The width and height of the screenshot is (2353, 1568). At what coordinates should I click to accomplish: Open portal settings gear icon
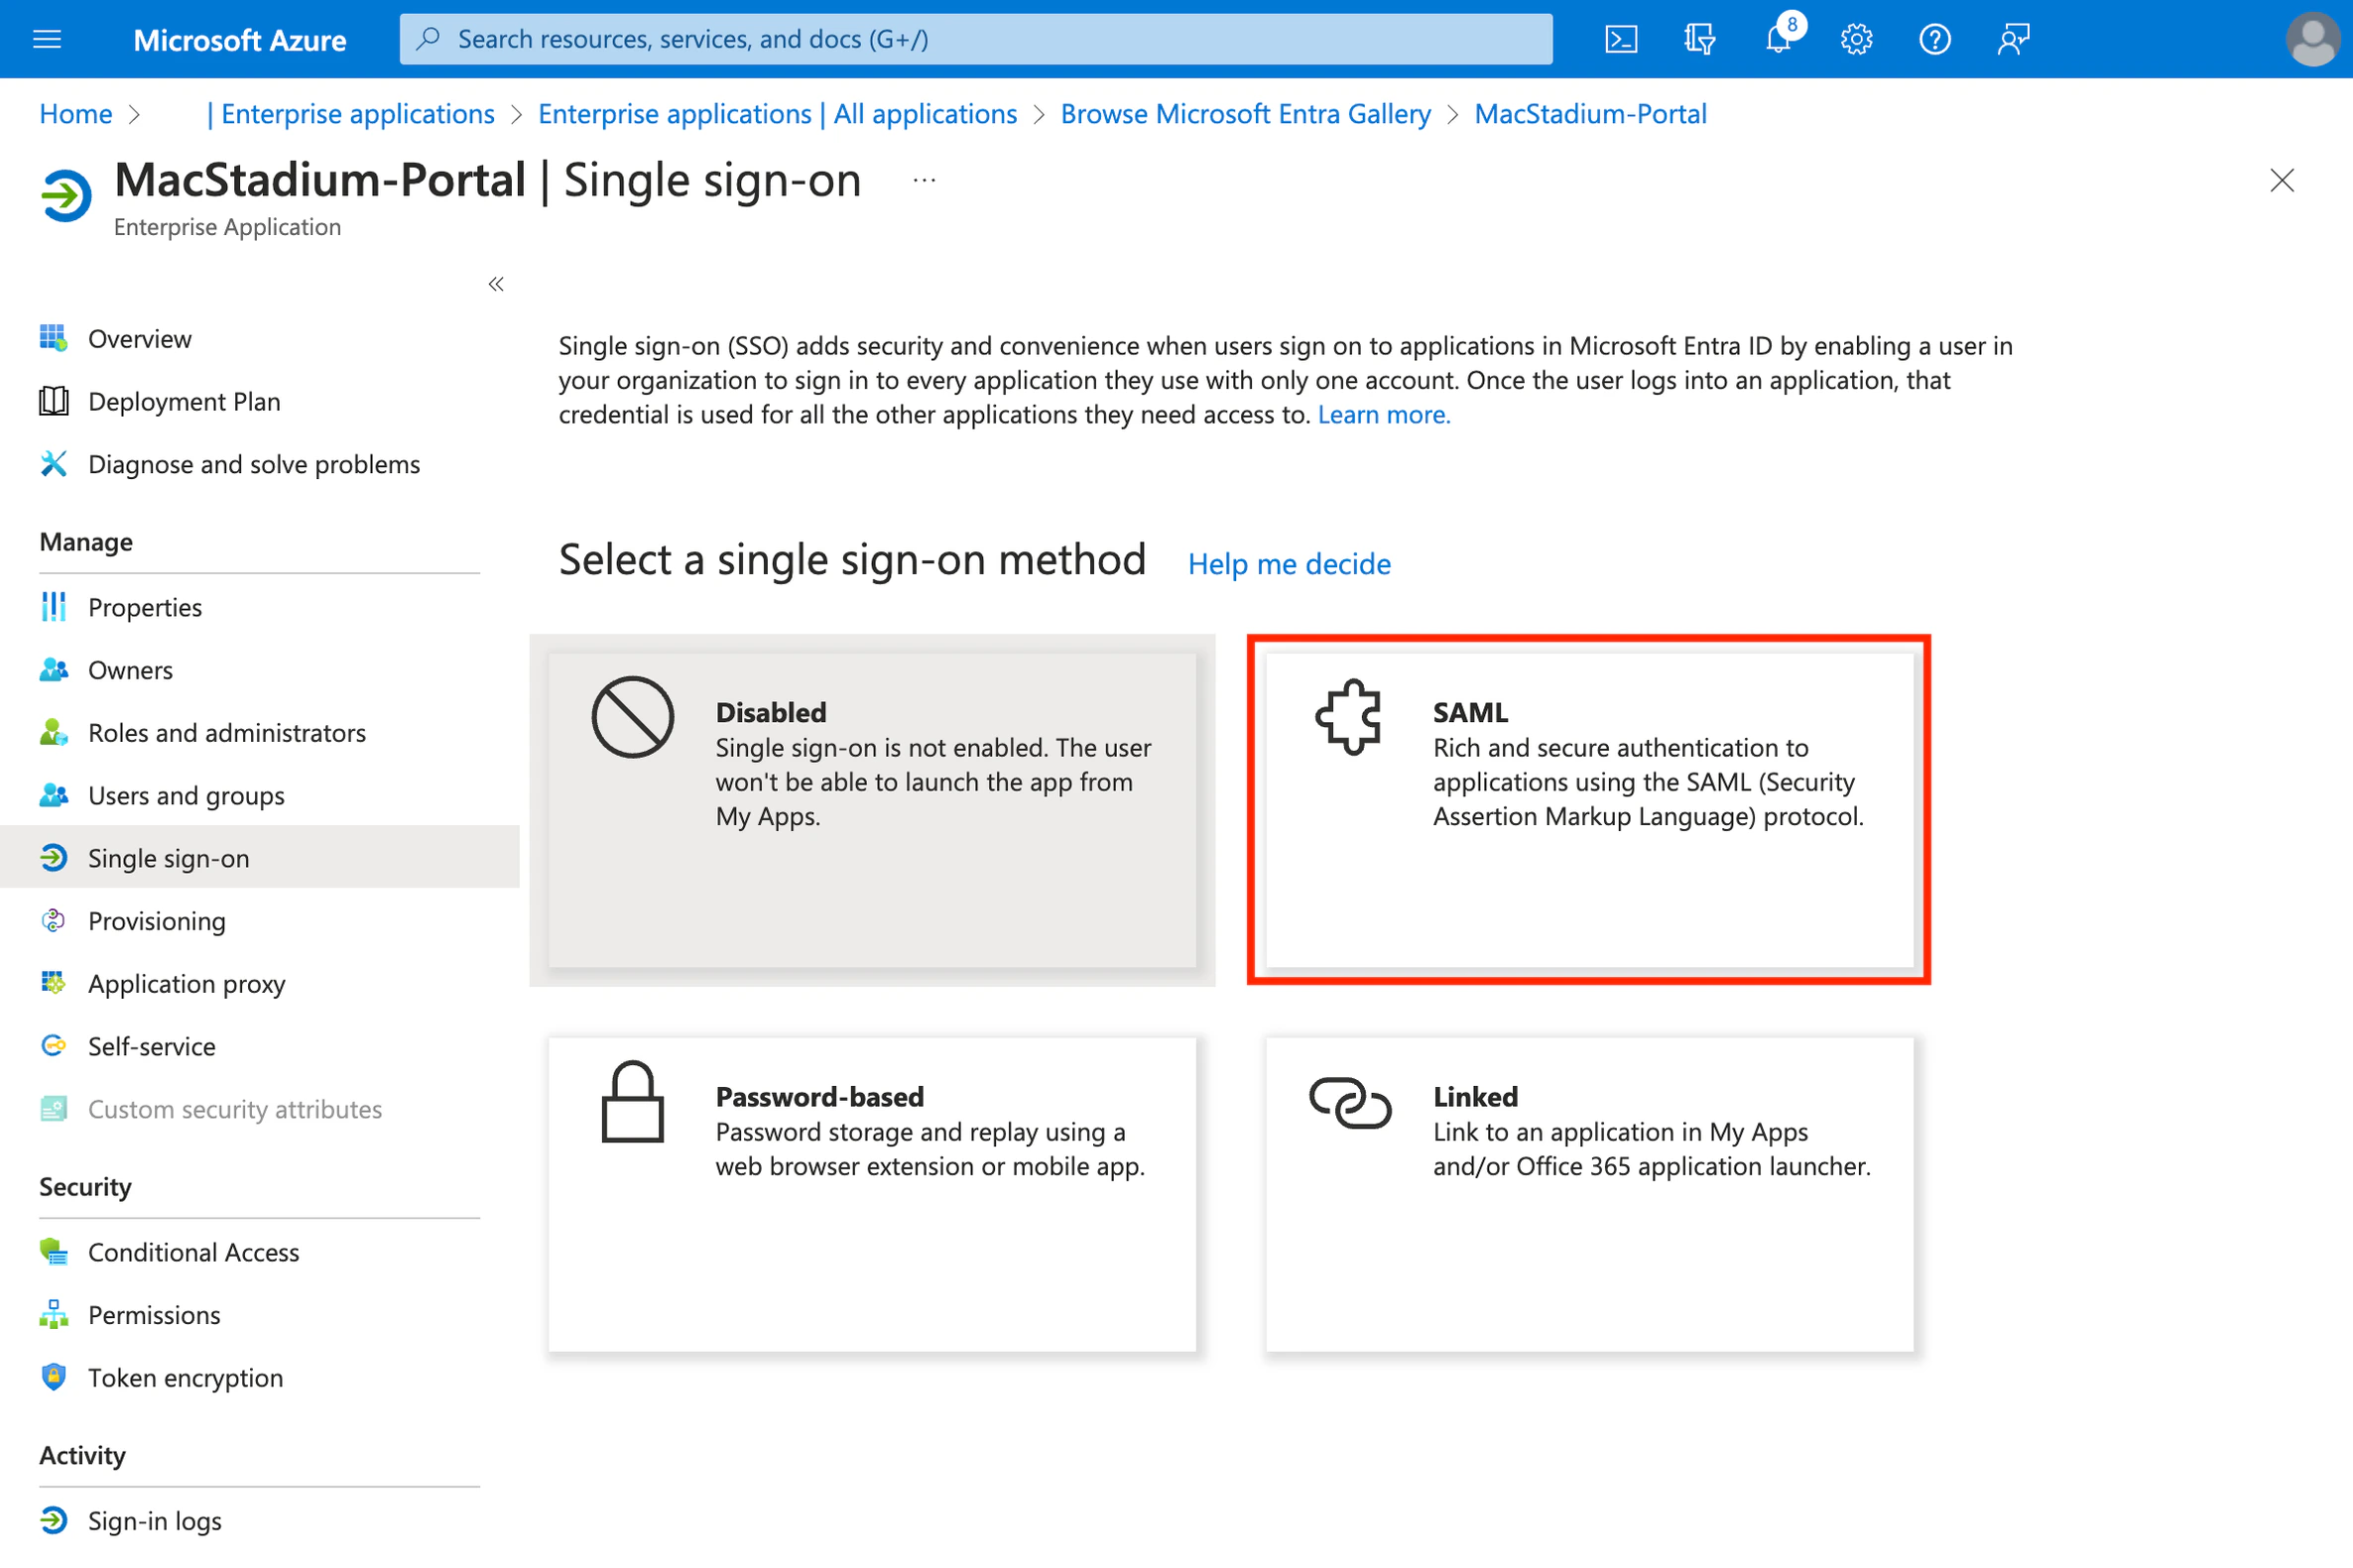[x=1856, y=39]
